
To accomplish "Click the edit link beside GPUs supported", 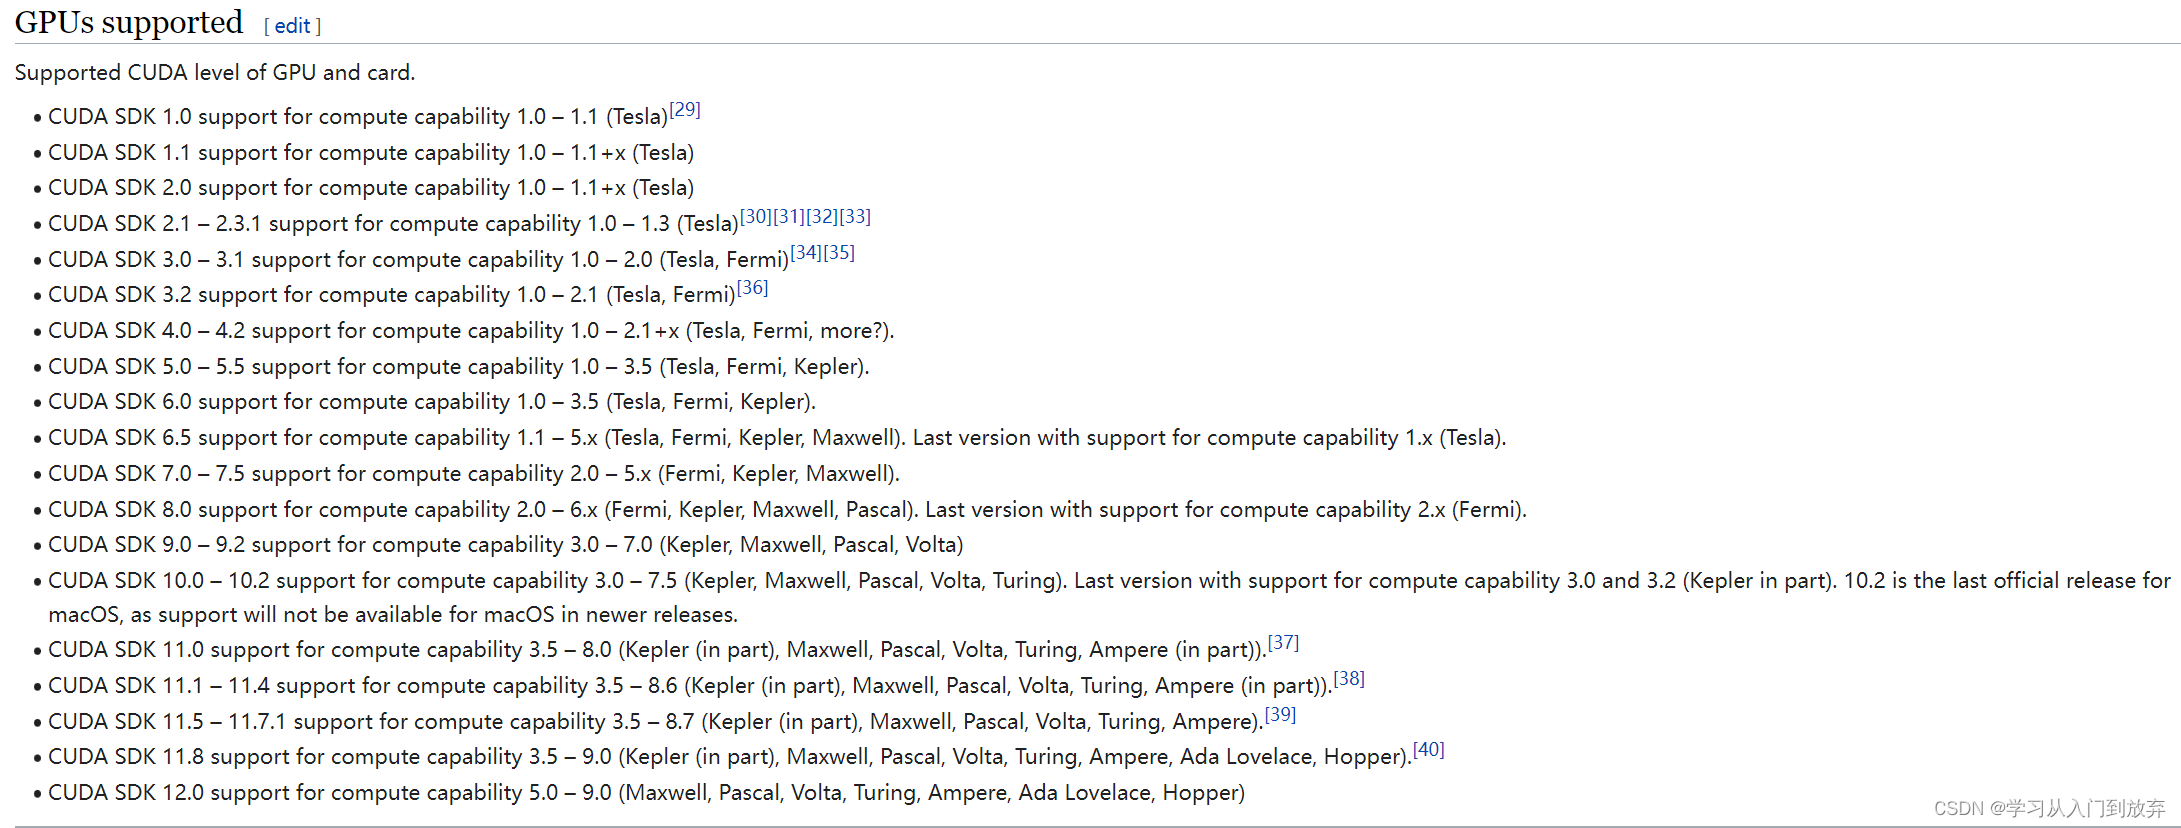I will tap(292, 26).
